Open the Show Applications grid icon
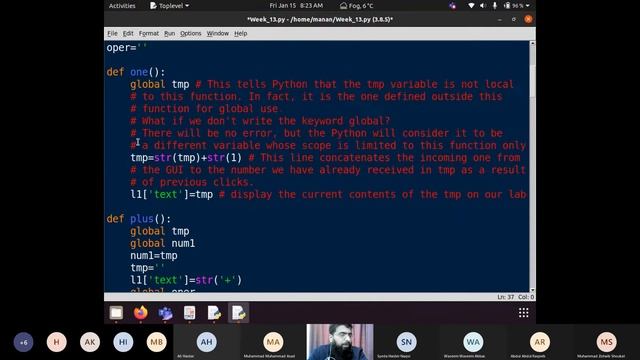This screenshot has width=640, height=360. click(524, 313)
